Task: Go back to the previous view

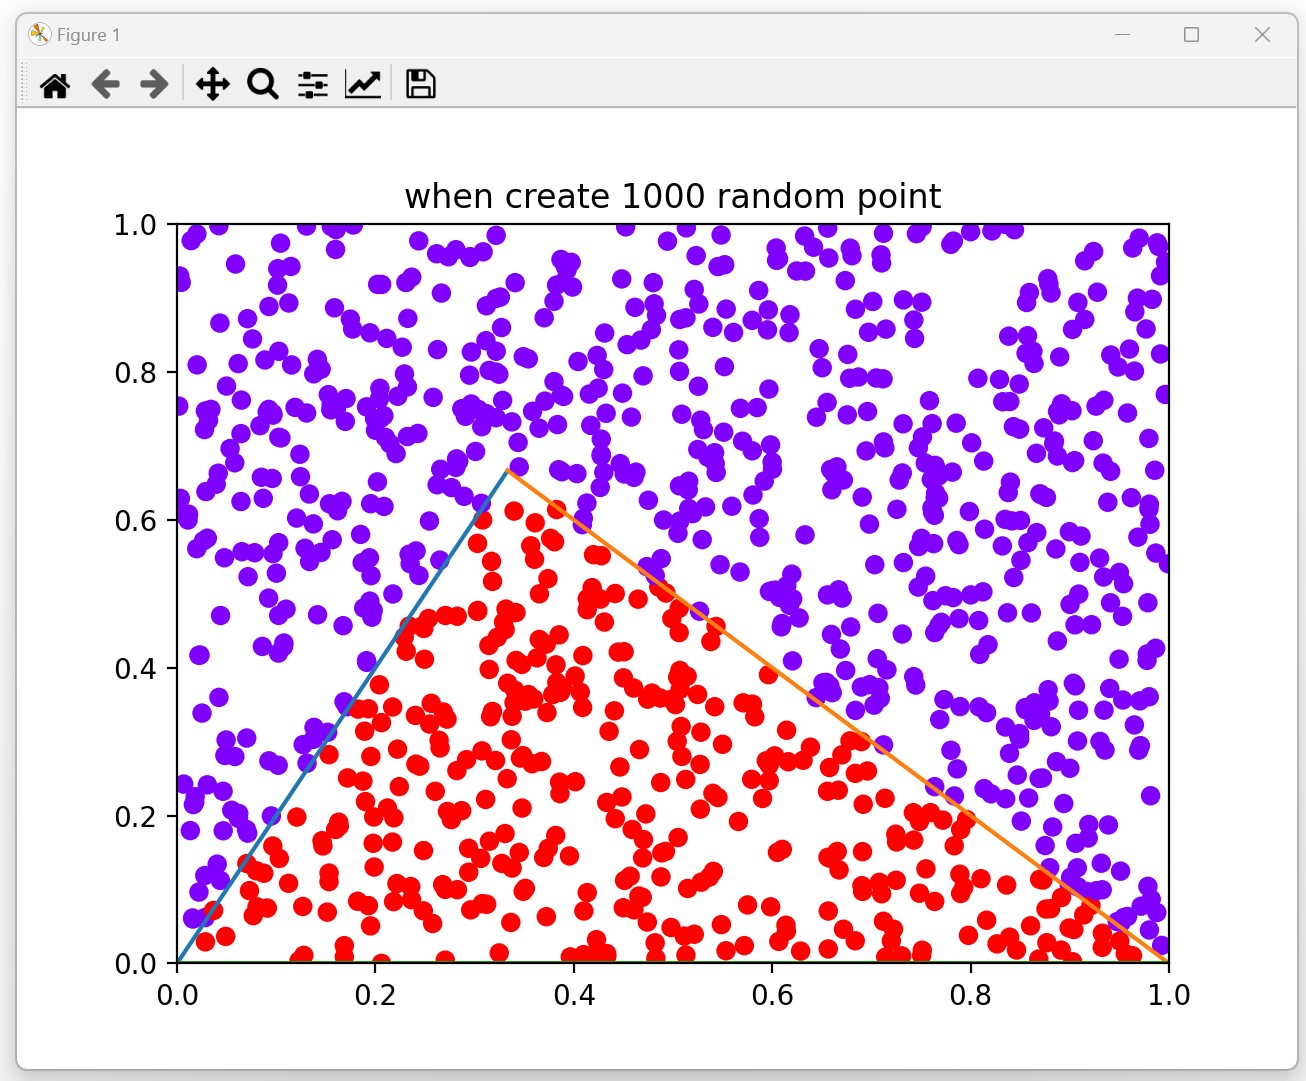Action: (x=105, y=85)
